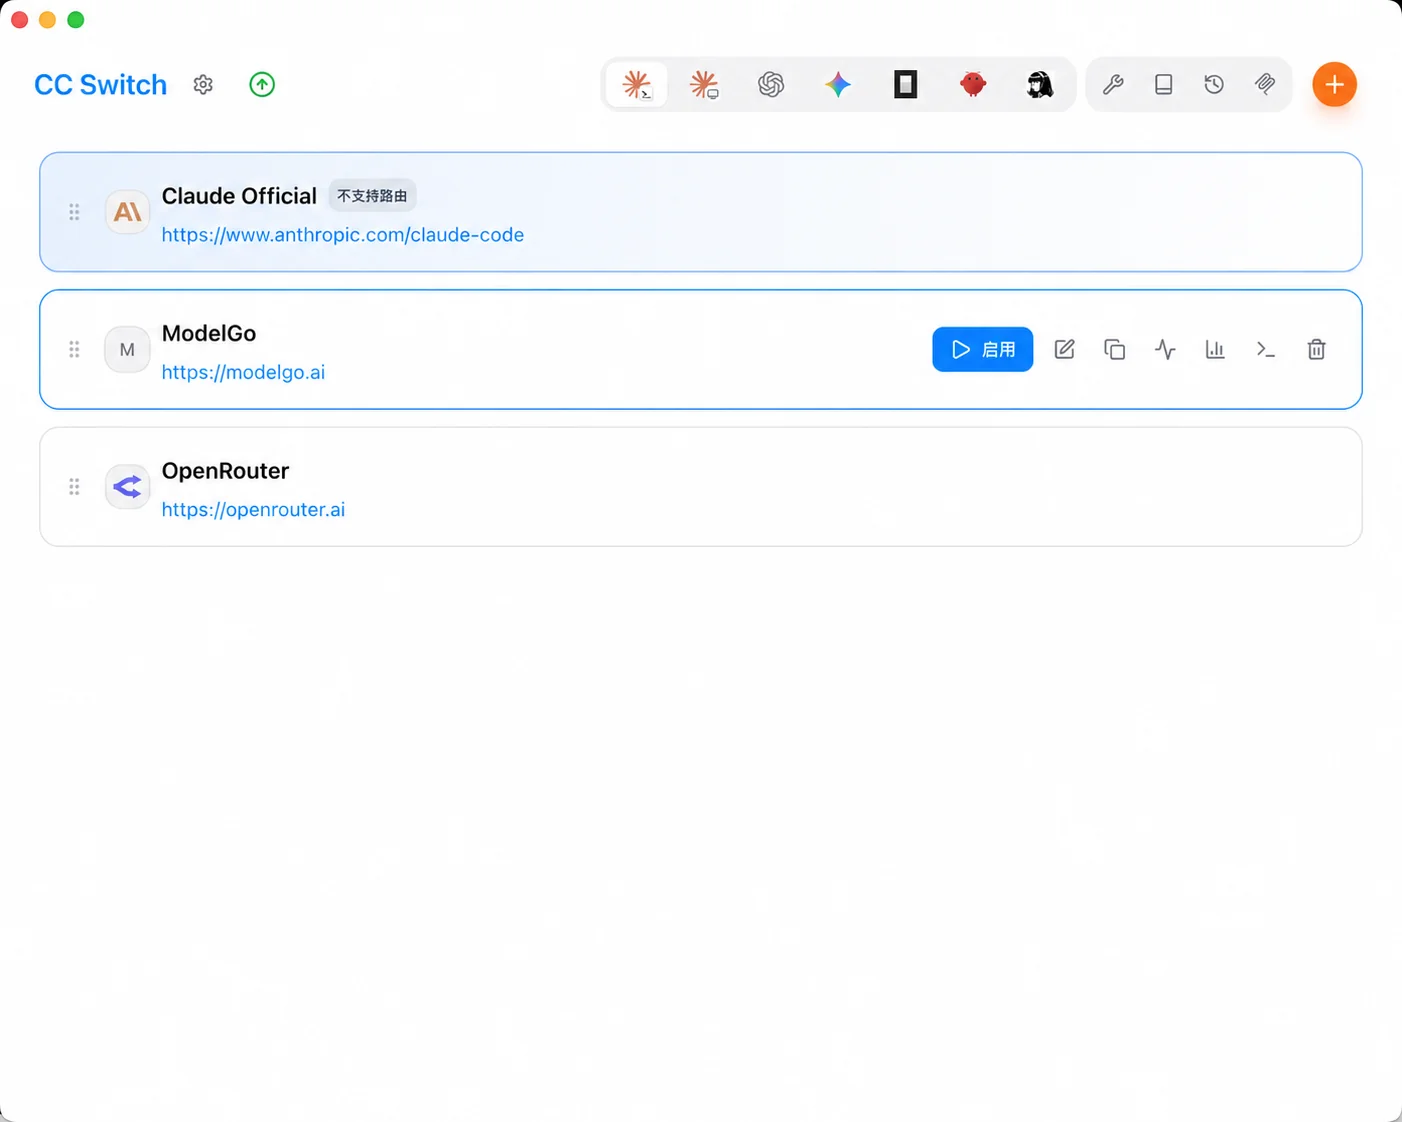
Task: Switch to the Claude Desktop app tab
Action: click(704, 85)
